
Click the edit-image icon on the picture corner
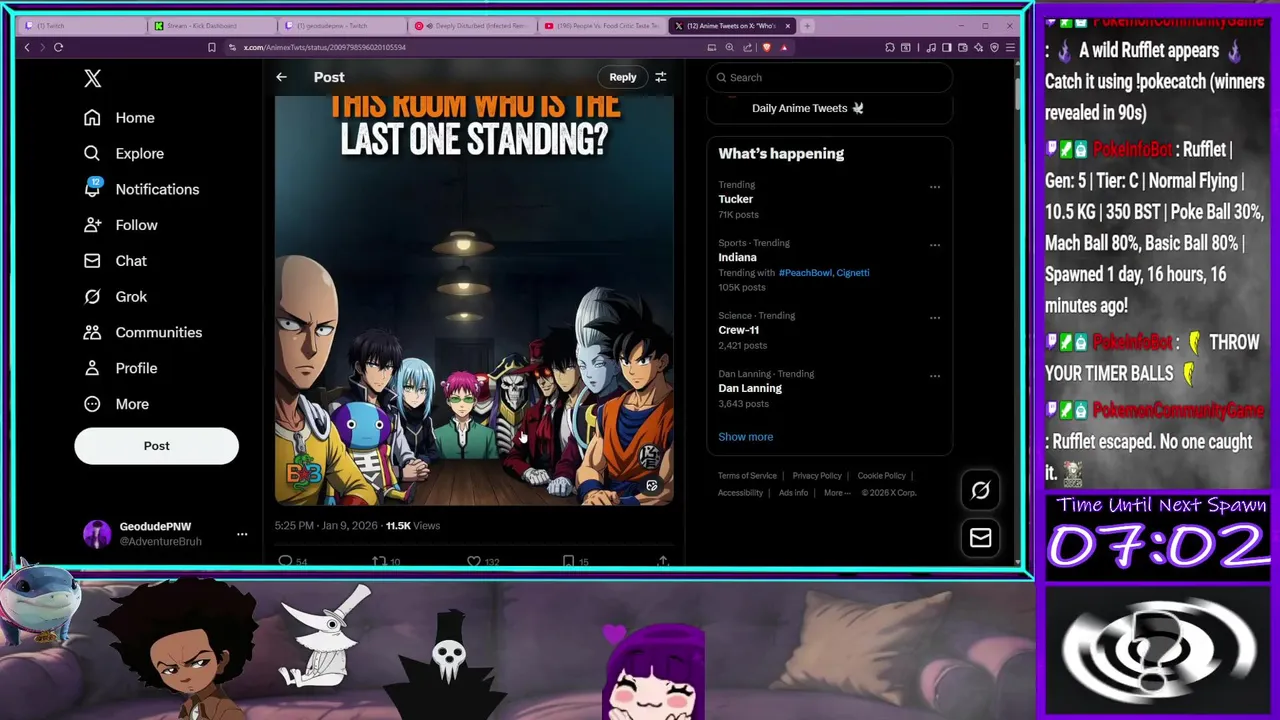click(652, 486)
